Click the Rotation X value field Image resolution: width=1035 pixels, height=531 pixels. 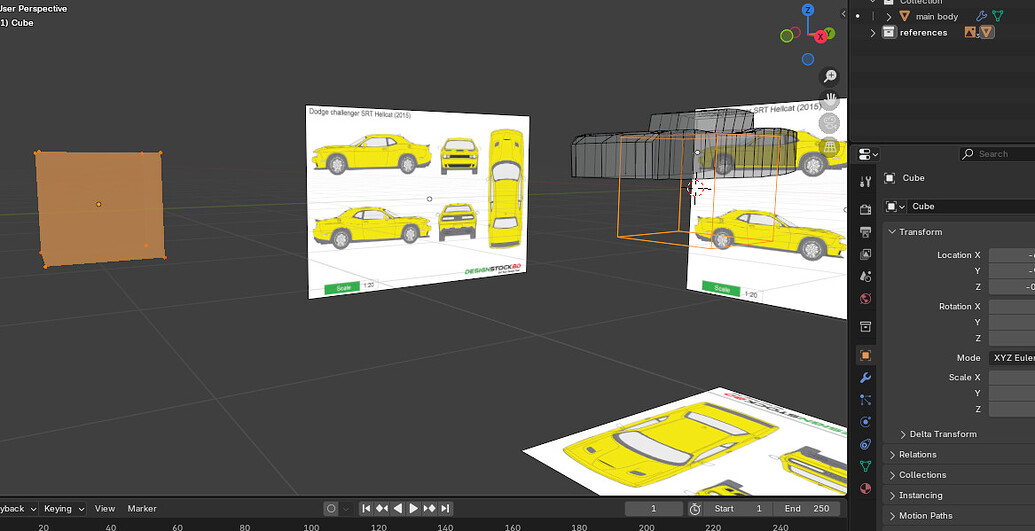tap(1012, 306)
